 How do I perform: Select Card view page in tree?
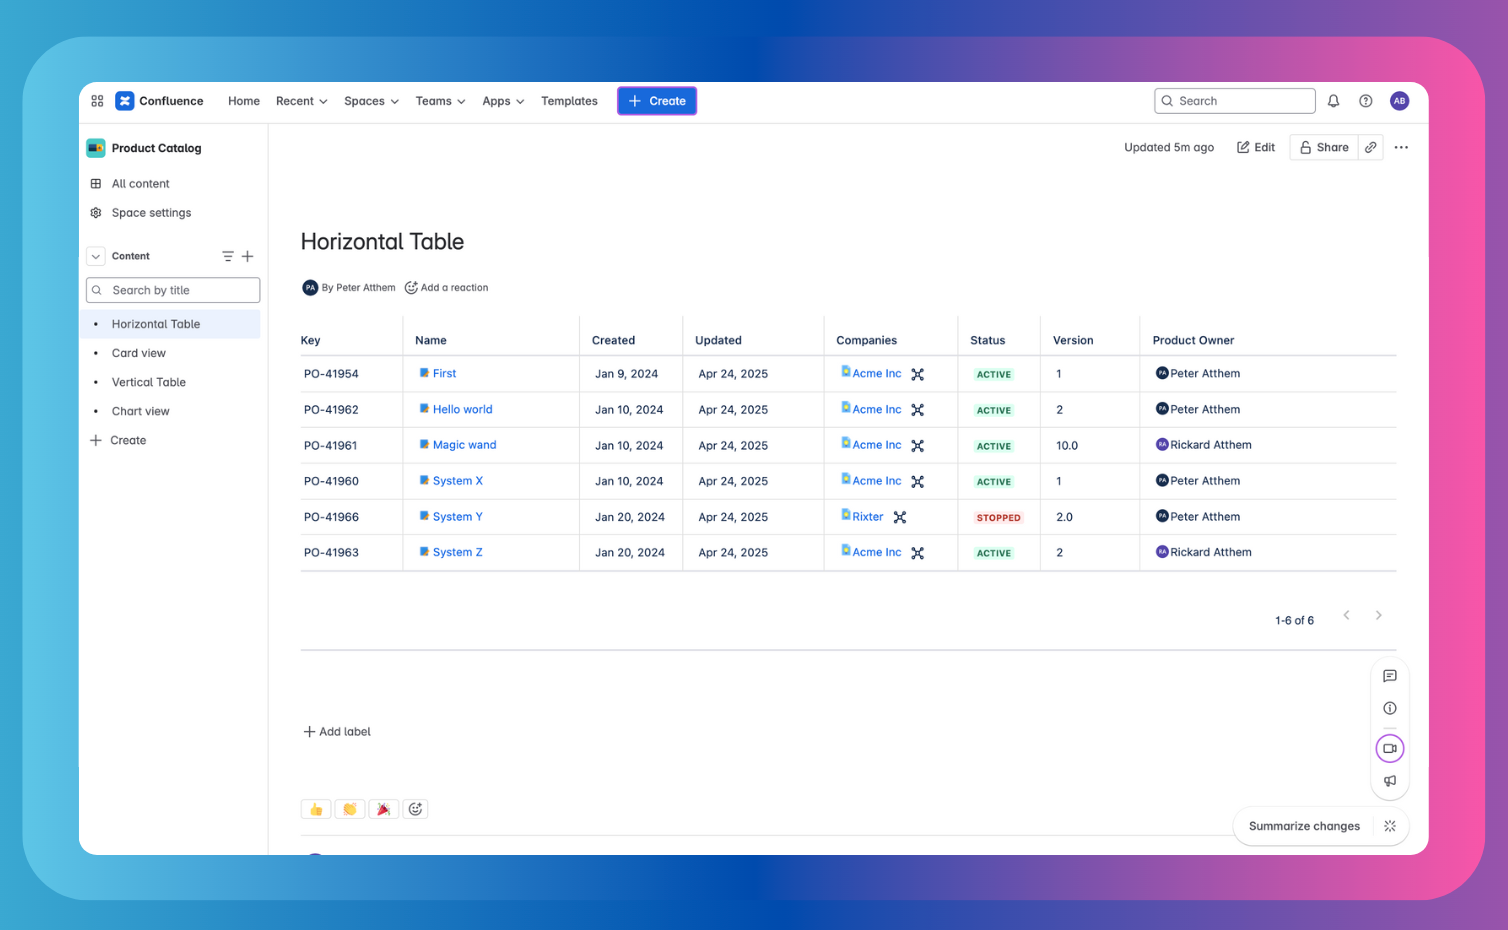pos(139,353)
